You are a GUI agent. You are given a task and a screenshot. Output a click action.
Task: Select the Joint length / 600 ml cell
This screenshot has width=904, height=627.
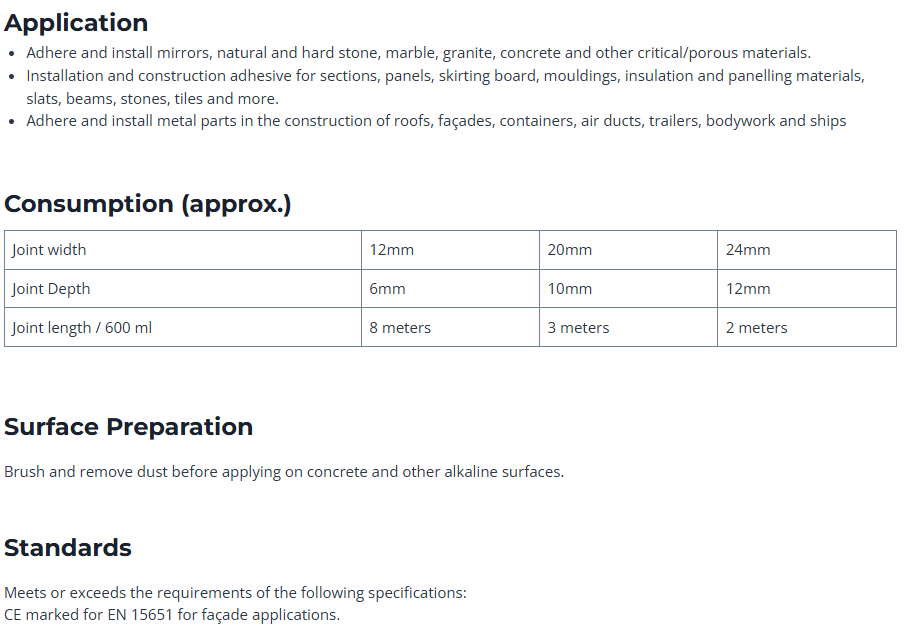tap(82, 328)
